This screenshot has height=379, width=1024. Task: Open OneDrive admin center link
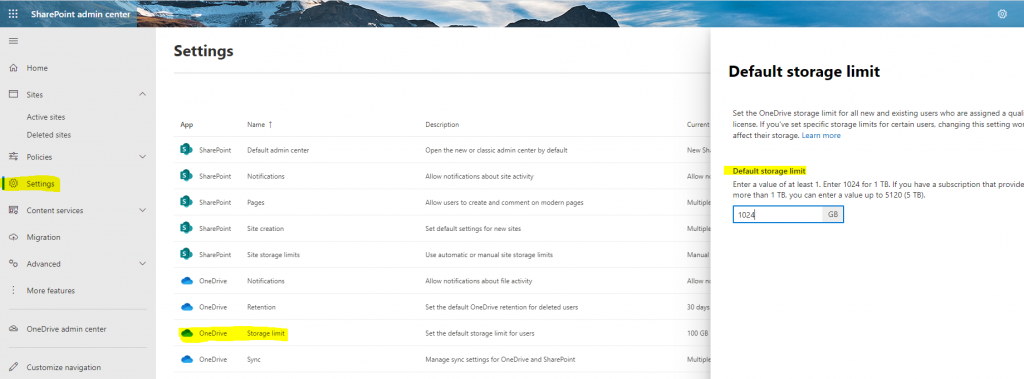pos(67,329)
